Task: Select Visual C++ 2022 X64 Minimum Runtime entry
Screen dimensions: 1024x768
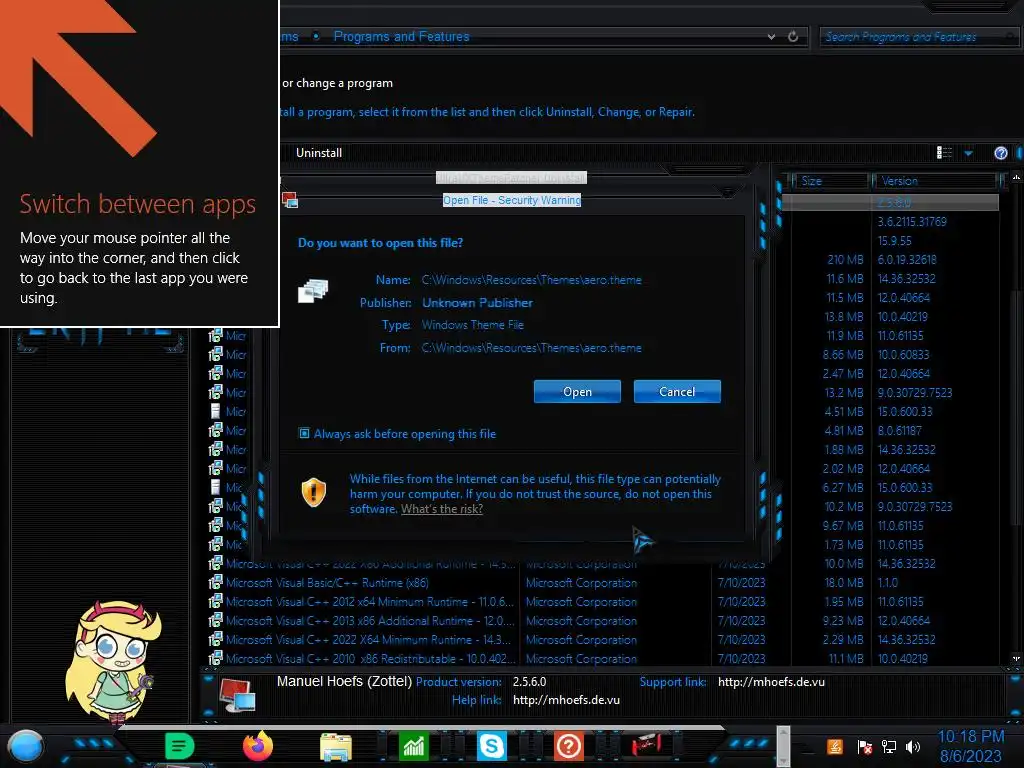Action: pyautogui.click(x=604, y=639)
